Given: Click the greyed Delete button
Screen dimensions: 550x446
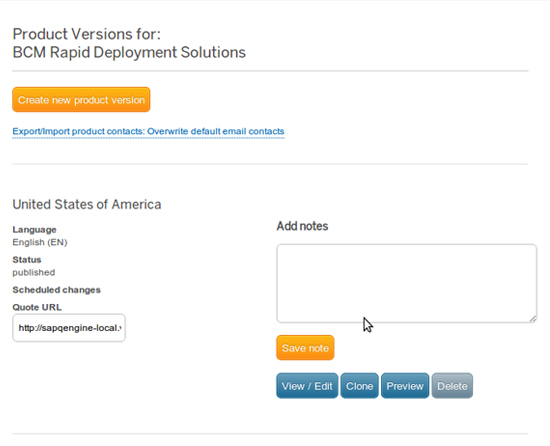Looking at the screenshot, I should (452, 386).
